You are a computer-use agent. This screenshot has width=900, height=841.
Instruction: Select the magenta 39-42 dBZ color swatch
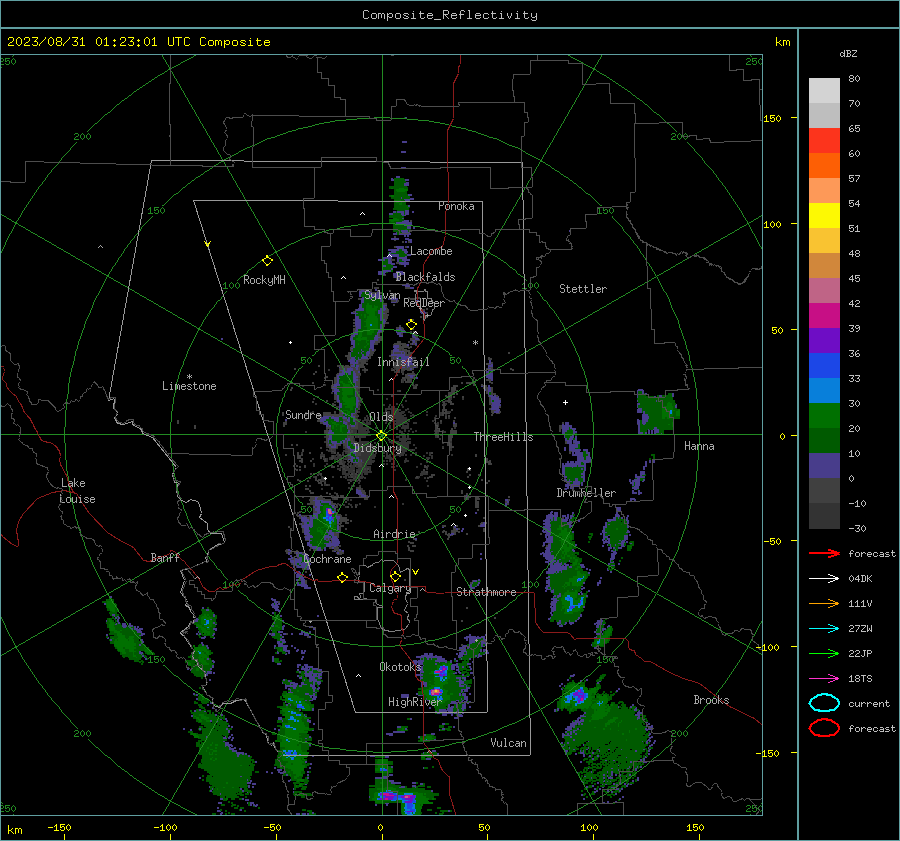coord(824,316)
